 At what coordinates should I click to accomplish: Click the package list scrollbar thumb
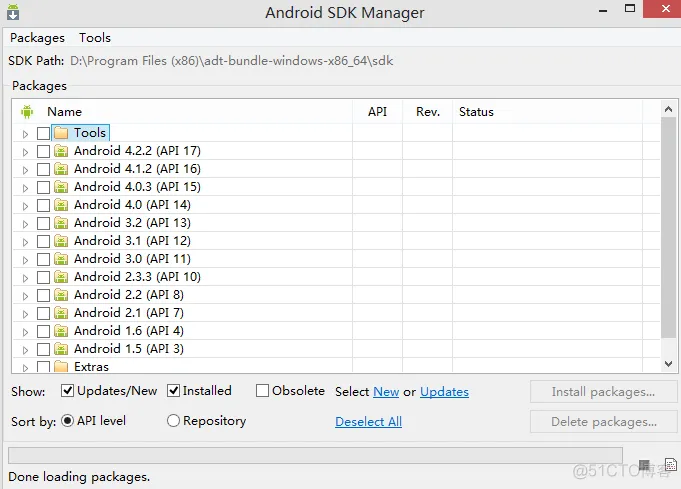668,228
